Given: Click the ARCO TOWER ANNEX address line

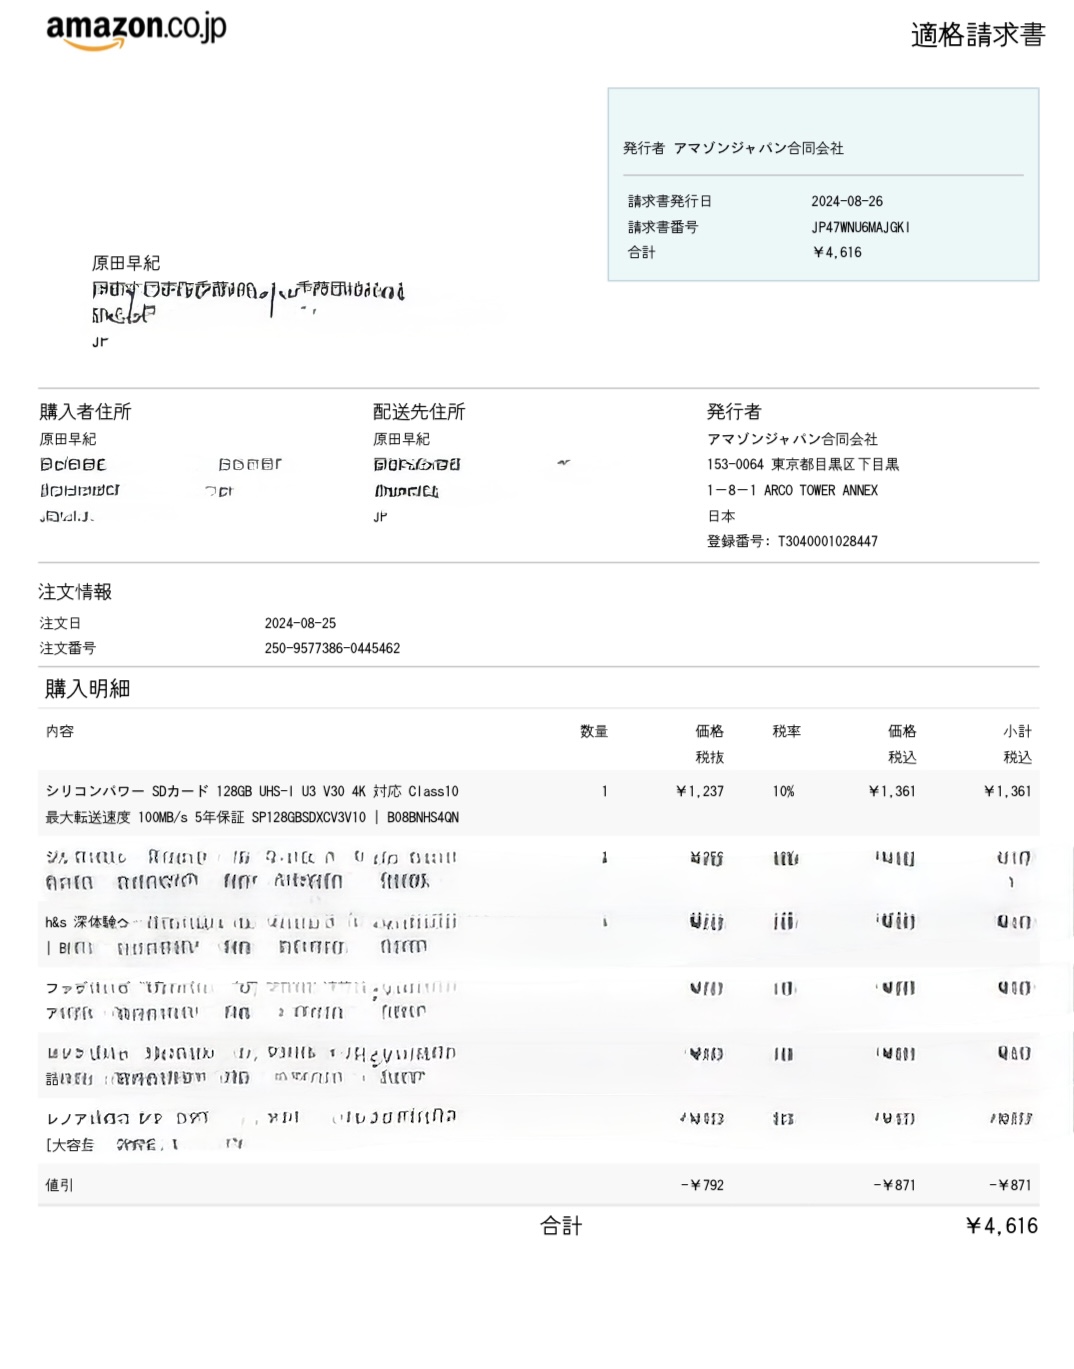Looking at the screenshot, I should (x=792, y=490).
